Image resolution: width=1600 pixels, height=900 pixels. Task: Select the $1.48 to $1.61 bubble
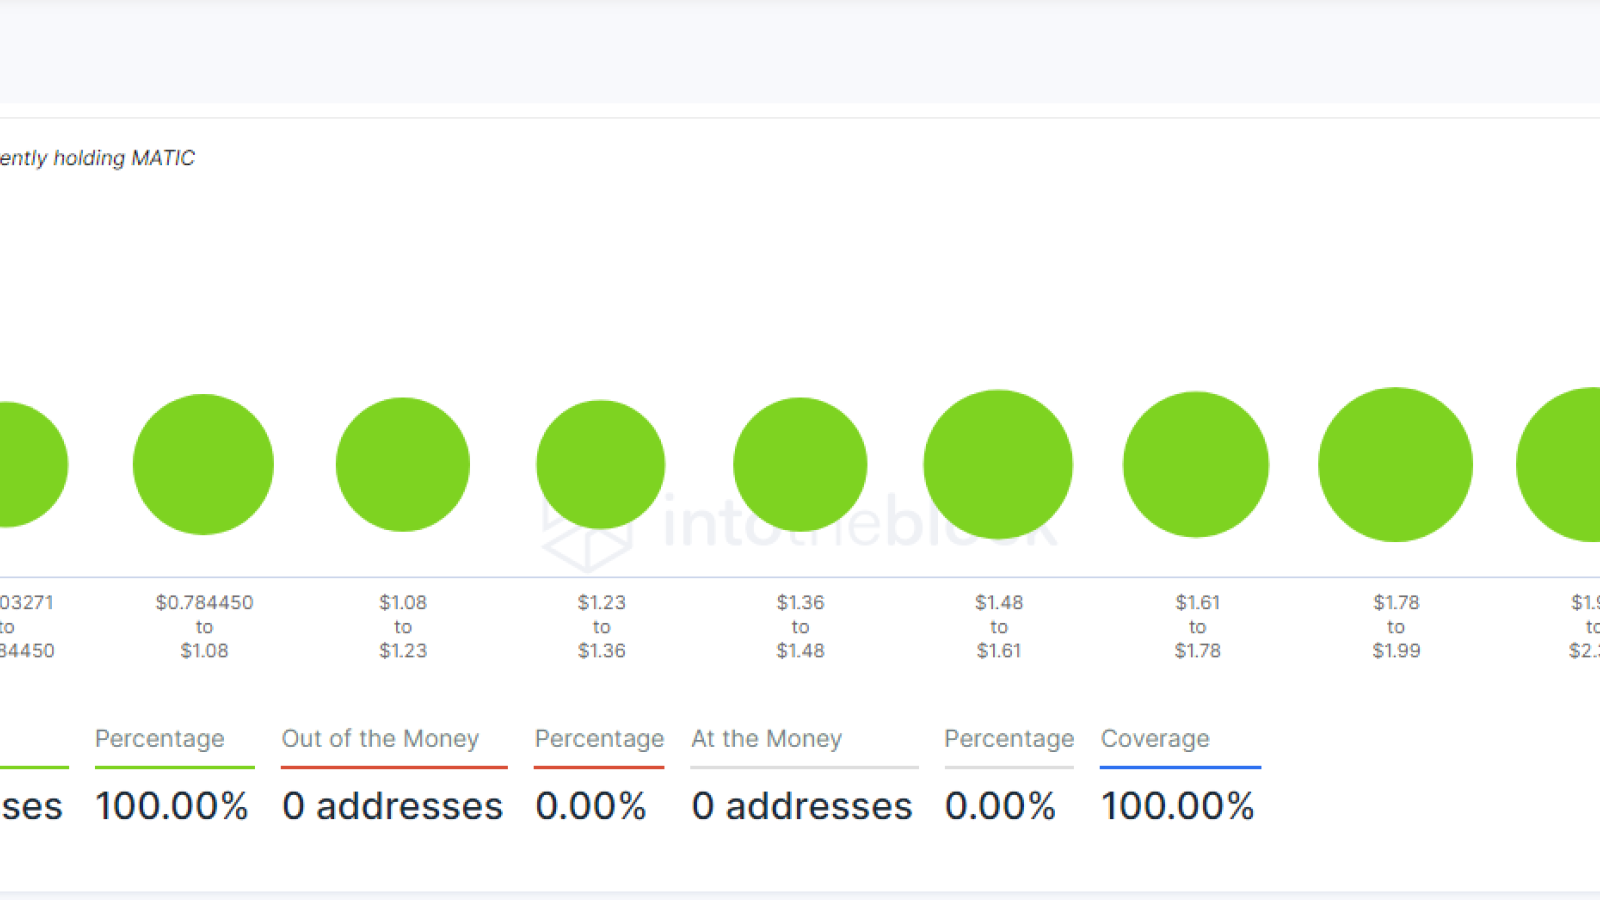[x=998, y=464]
